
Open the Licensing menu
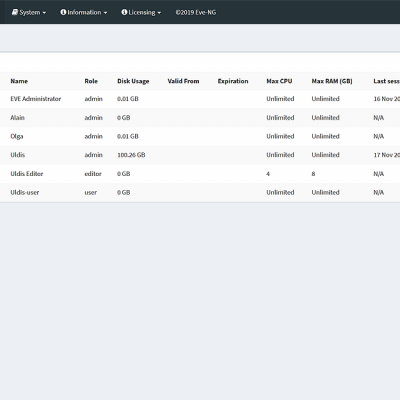(141, 12)
